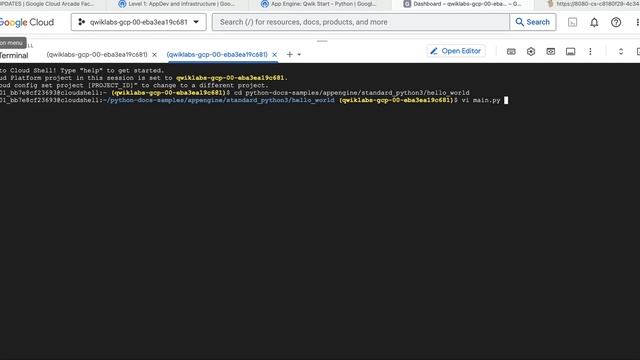Viewport: 640px width, 360px height.
Task: Toggle the on-screen keyboard icon
Action: coord(511,51)
